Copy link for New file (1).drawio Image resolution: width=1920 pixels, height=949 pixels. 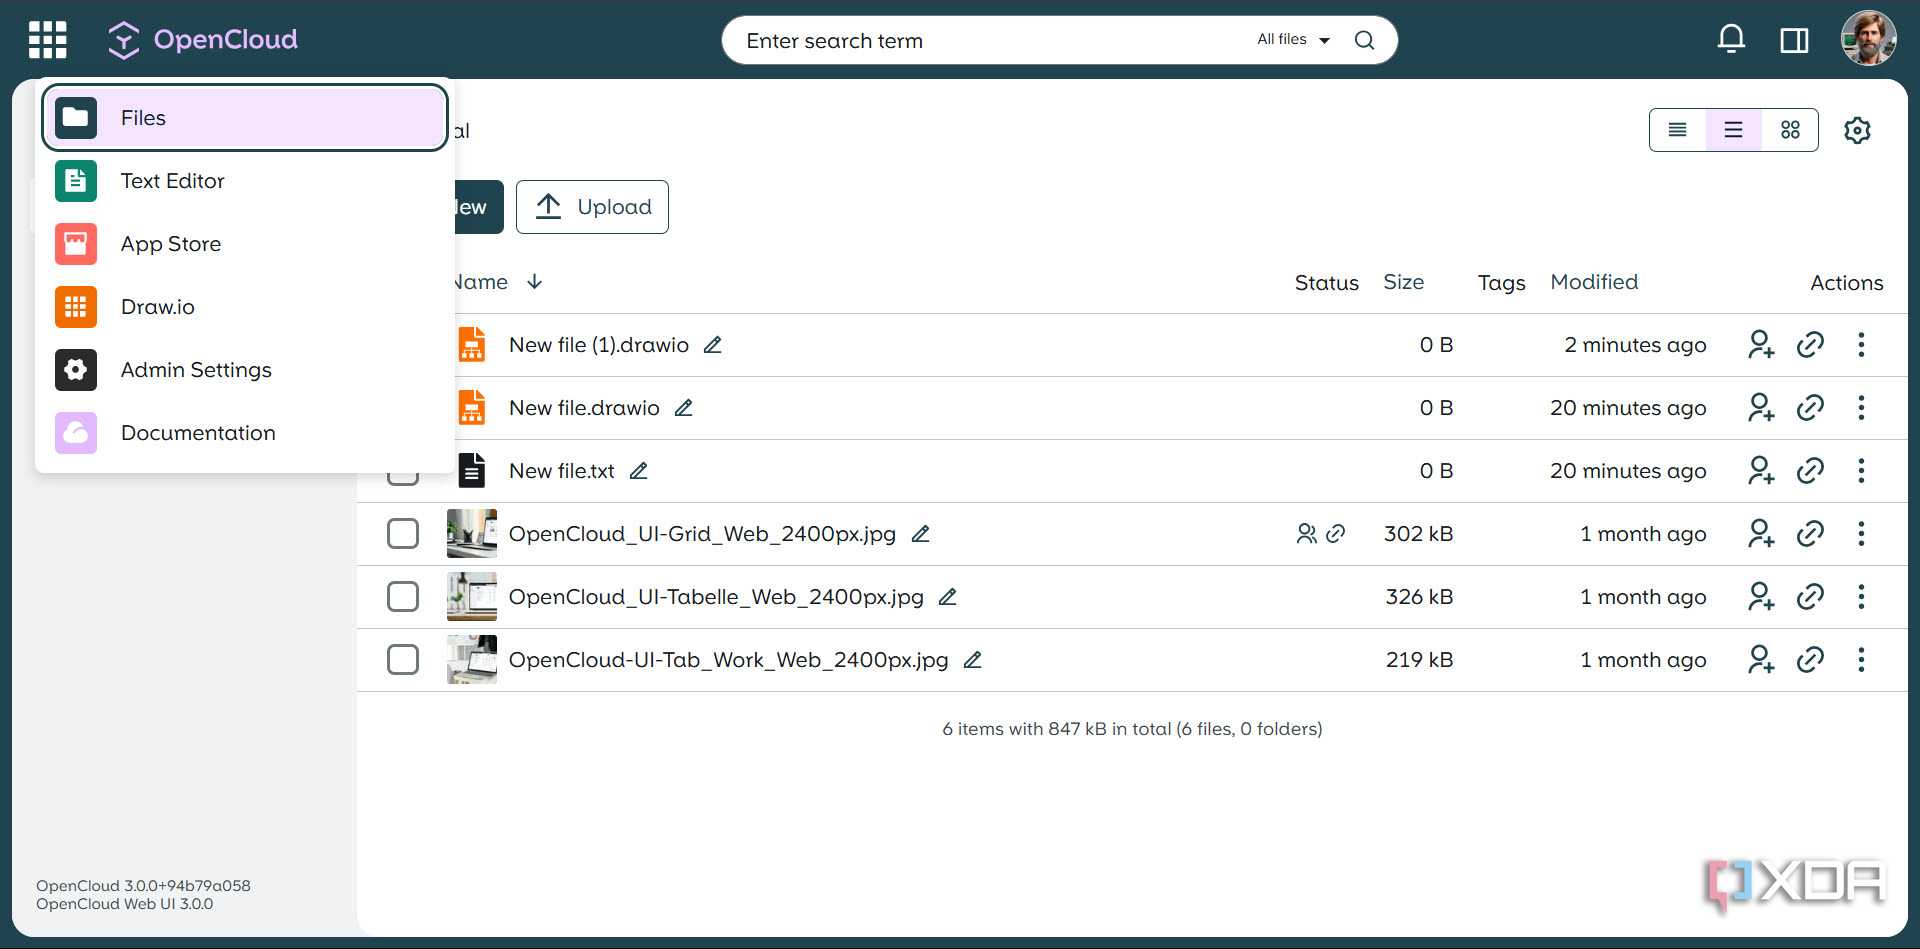1810,344
